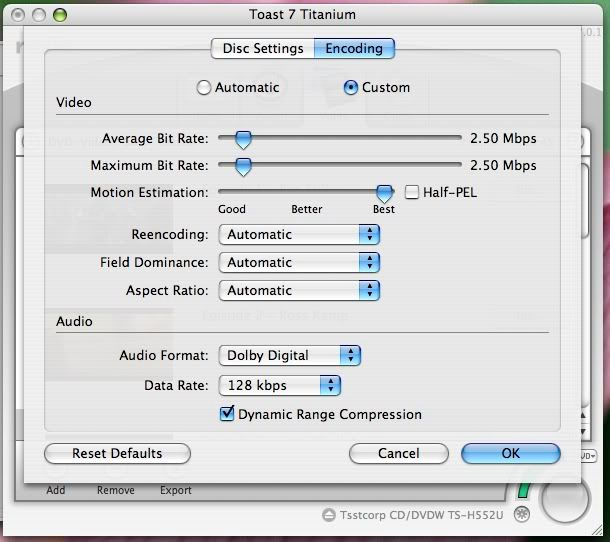Click Export in the main Toast window
Viewport: 610px width, 542px height.
pyautogui.click(x=176, y=490)
